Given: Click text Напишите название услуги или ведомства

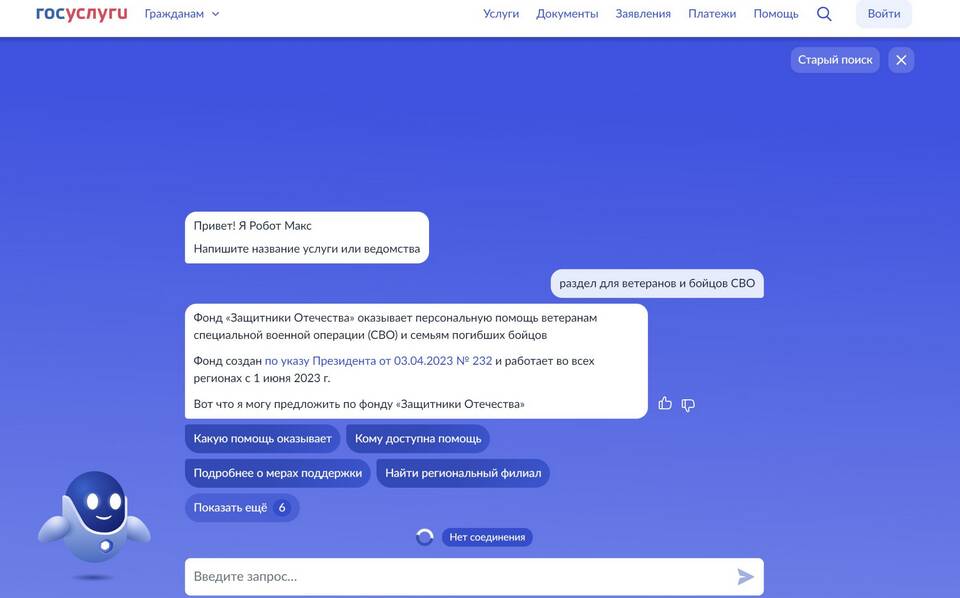Looking at the screenshot, I should (307, 249).
